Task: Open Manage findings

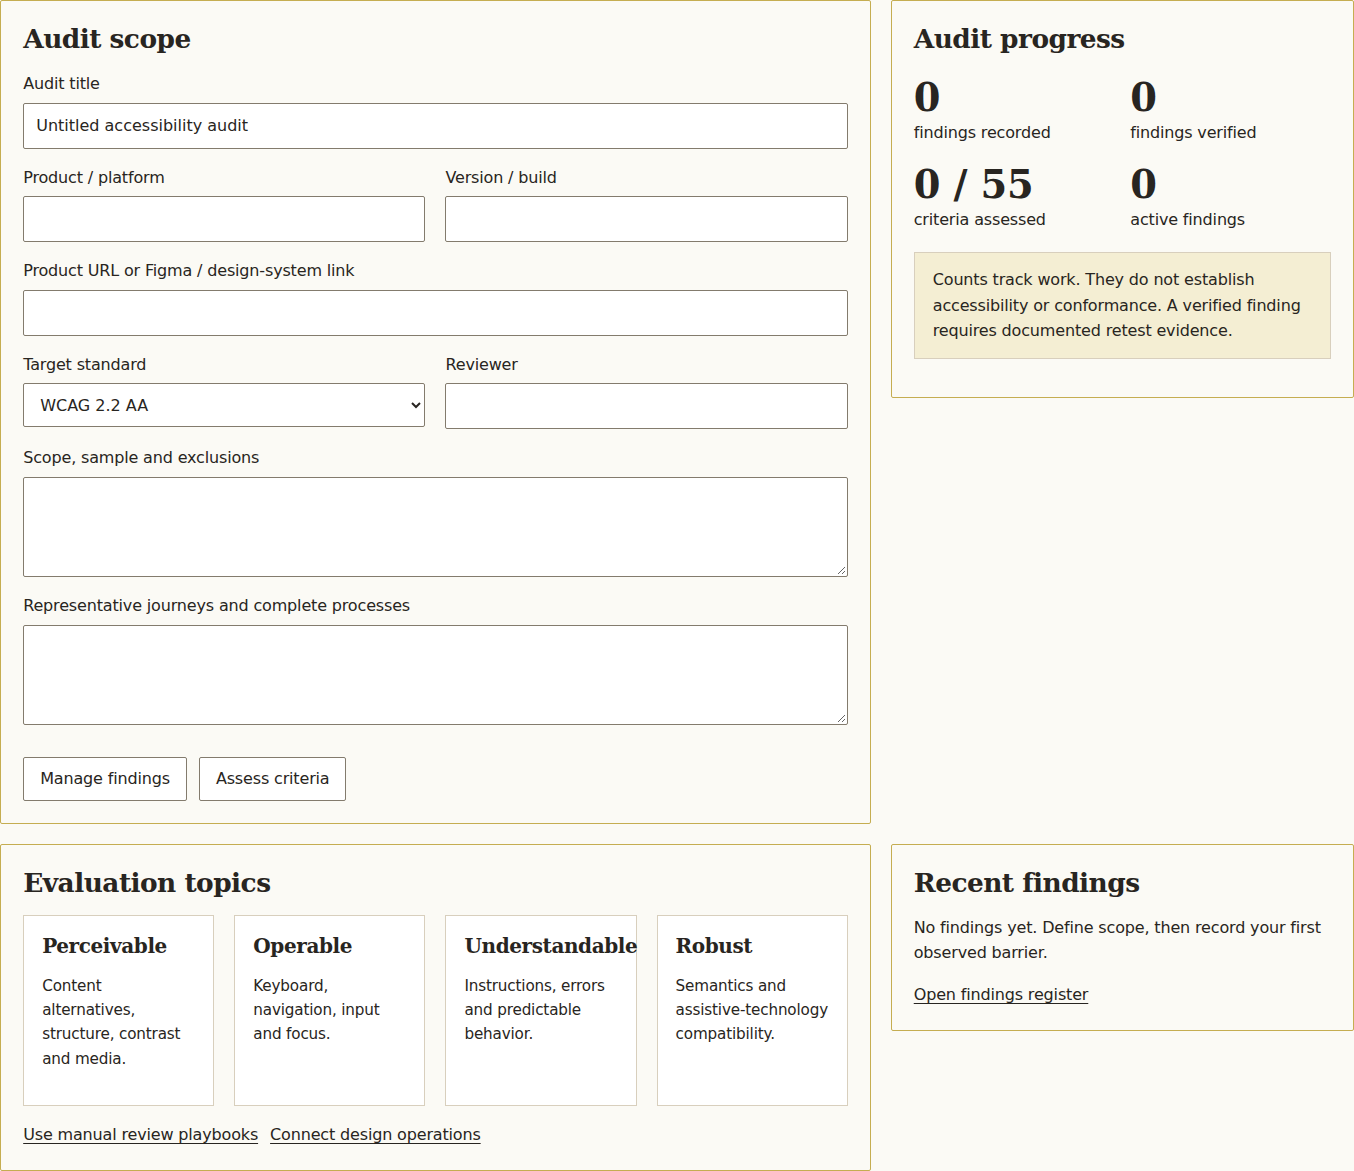Action: 105,779
